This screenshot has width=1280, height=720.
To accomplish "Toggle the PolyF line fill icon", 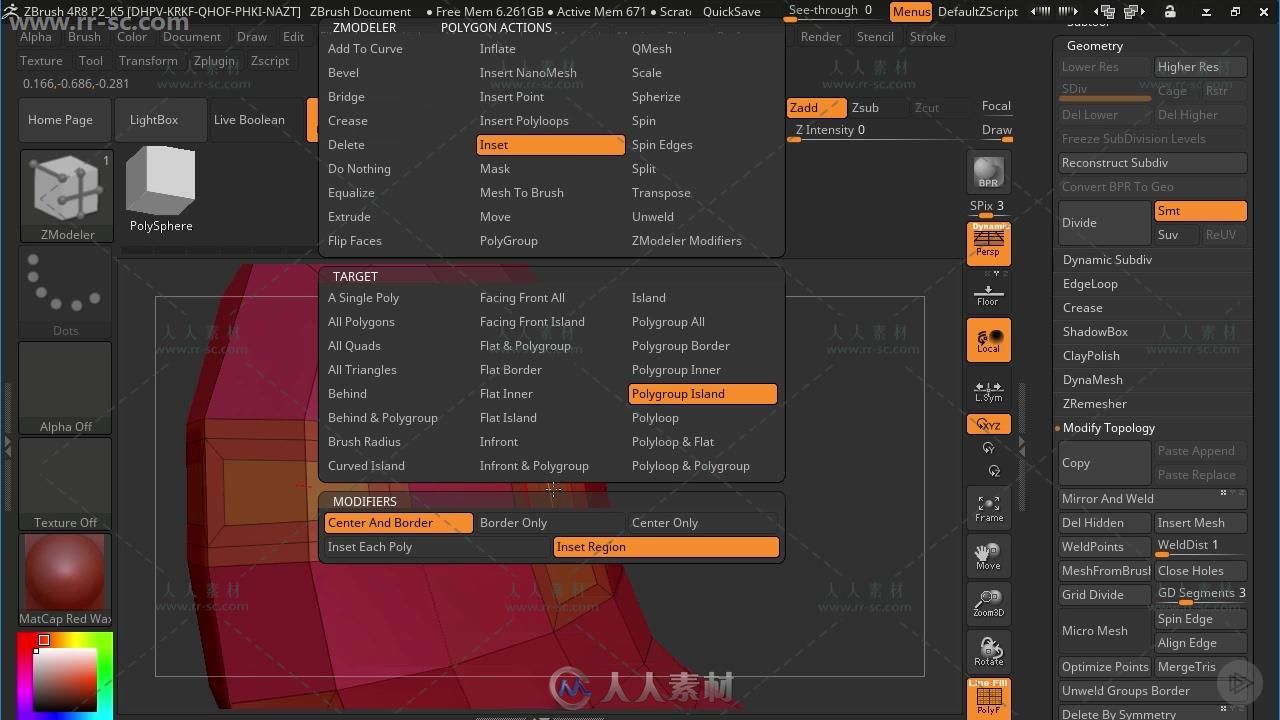I will [988, 697].
